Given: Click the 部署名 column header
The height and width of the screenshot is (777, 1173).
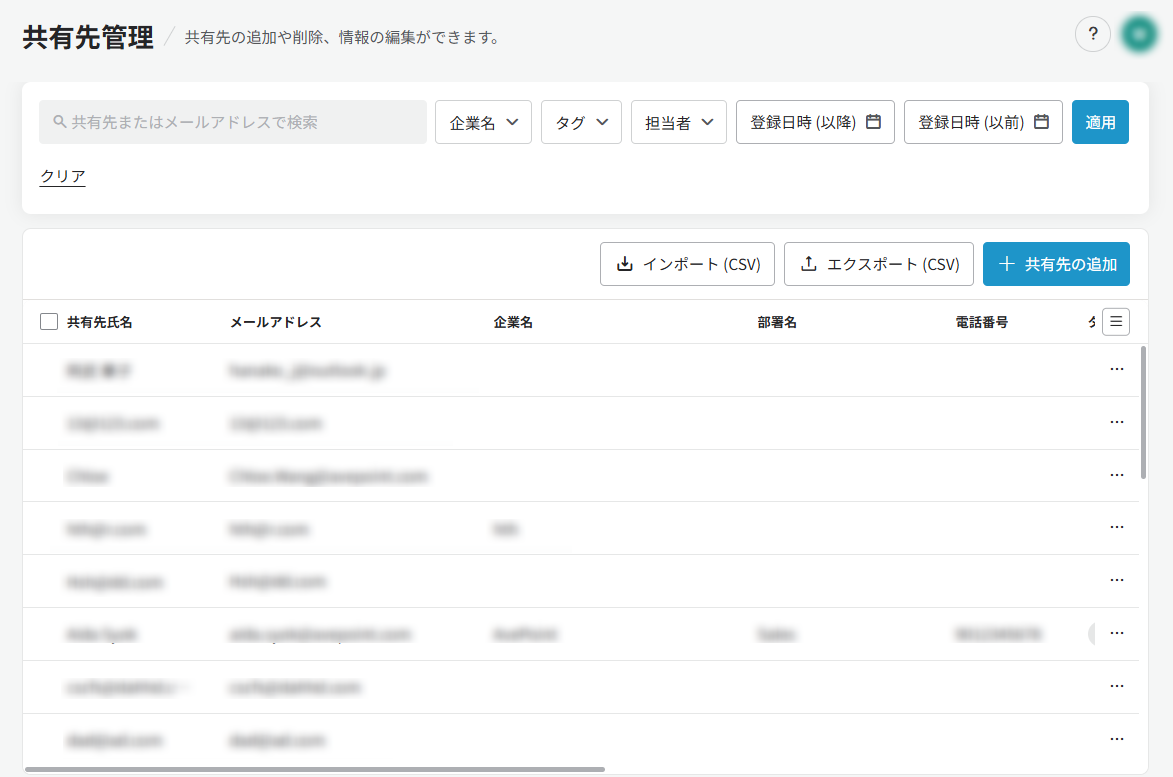Looking at the screenshot, I should click(777, 322).
